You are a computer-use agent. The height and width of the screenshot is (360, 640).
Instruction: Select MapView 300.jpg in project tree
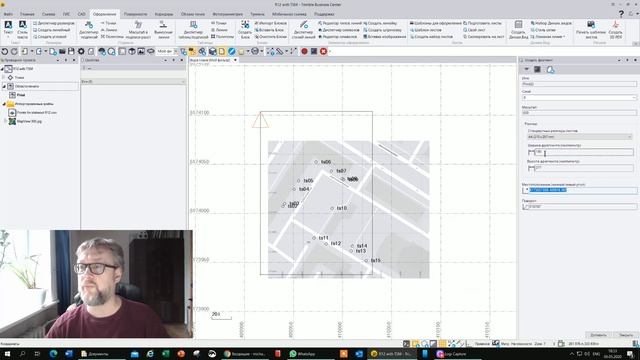[29, 122]
